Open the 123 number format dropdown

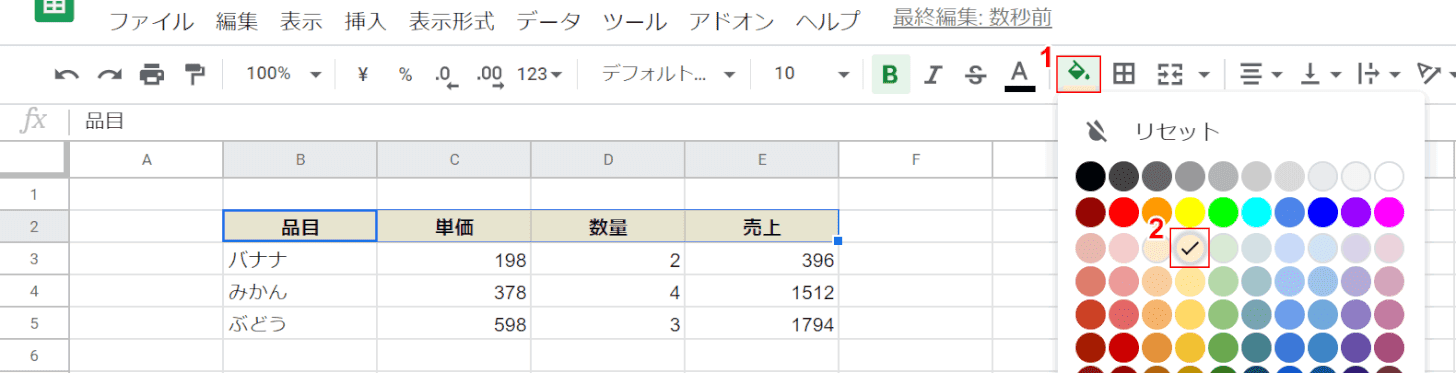coord(540,74)
